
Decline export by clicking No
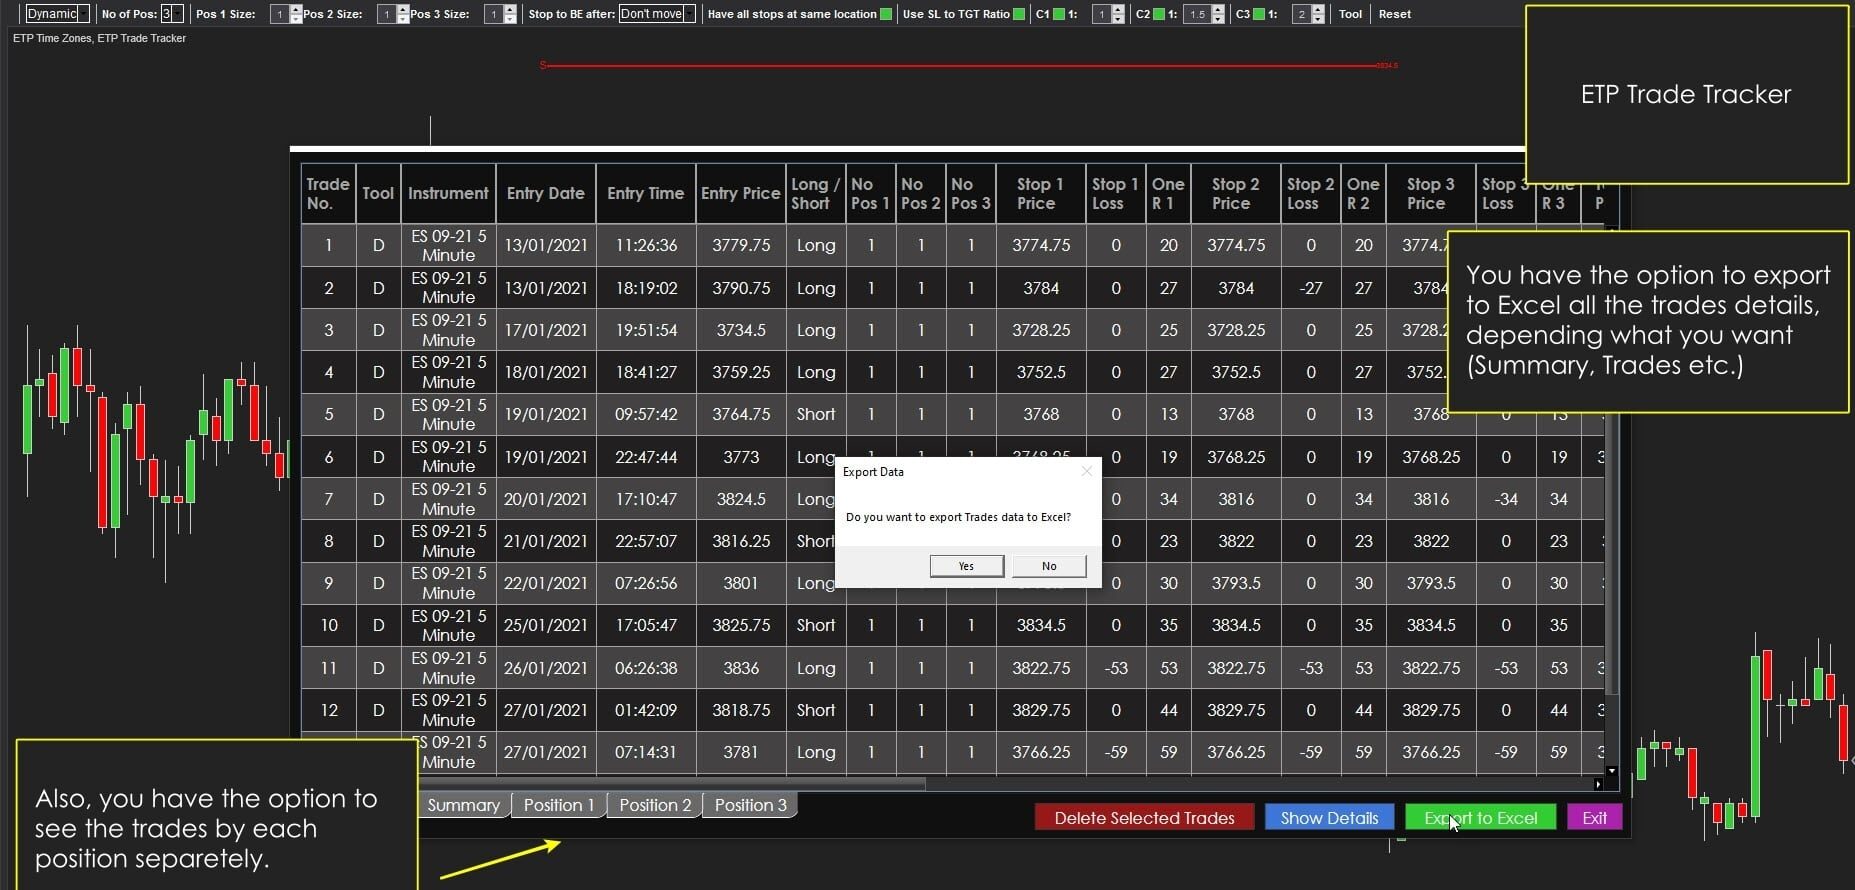[1049, 566]
